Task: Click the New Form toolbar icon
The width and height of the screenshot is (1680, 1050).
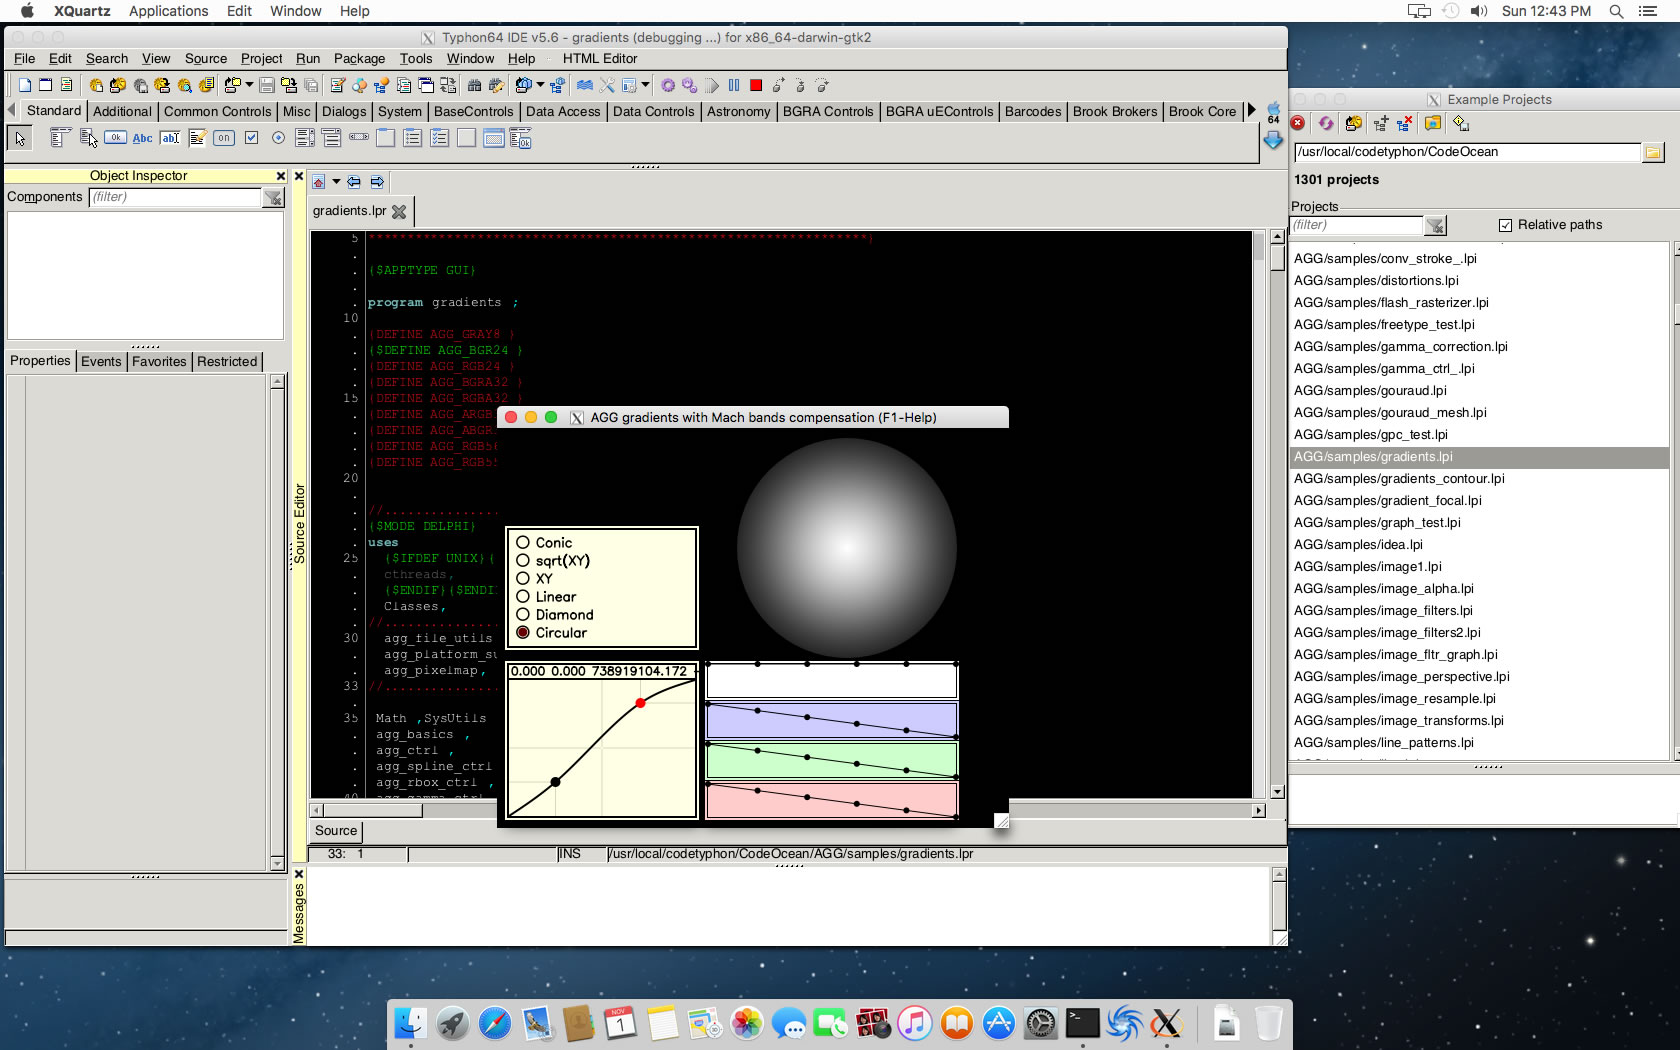Action: pyautogui.click(x=46, y=85)
